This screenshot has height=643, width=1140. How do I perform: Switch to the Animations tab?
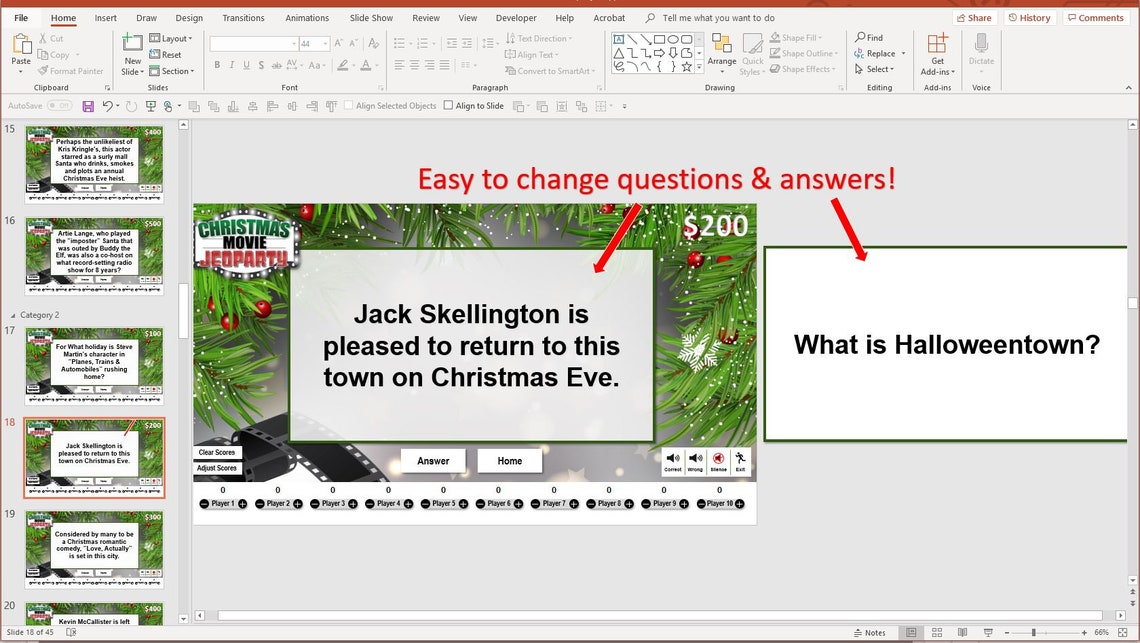point(307,17)
